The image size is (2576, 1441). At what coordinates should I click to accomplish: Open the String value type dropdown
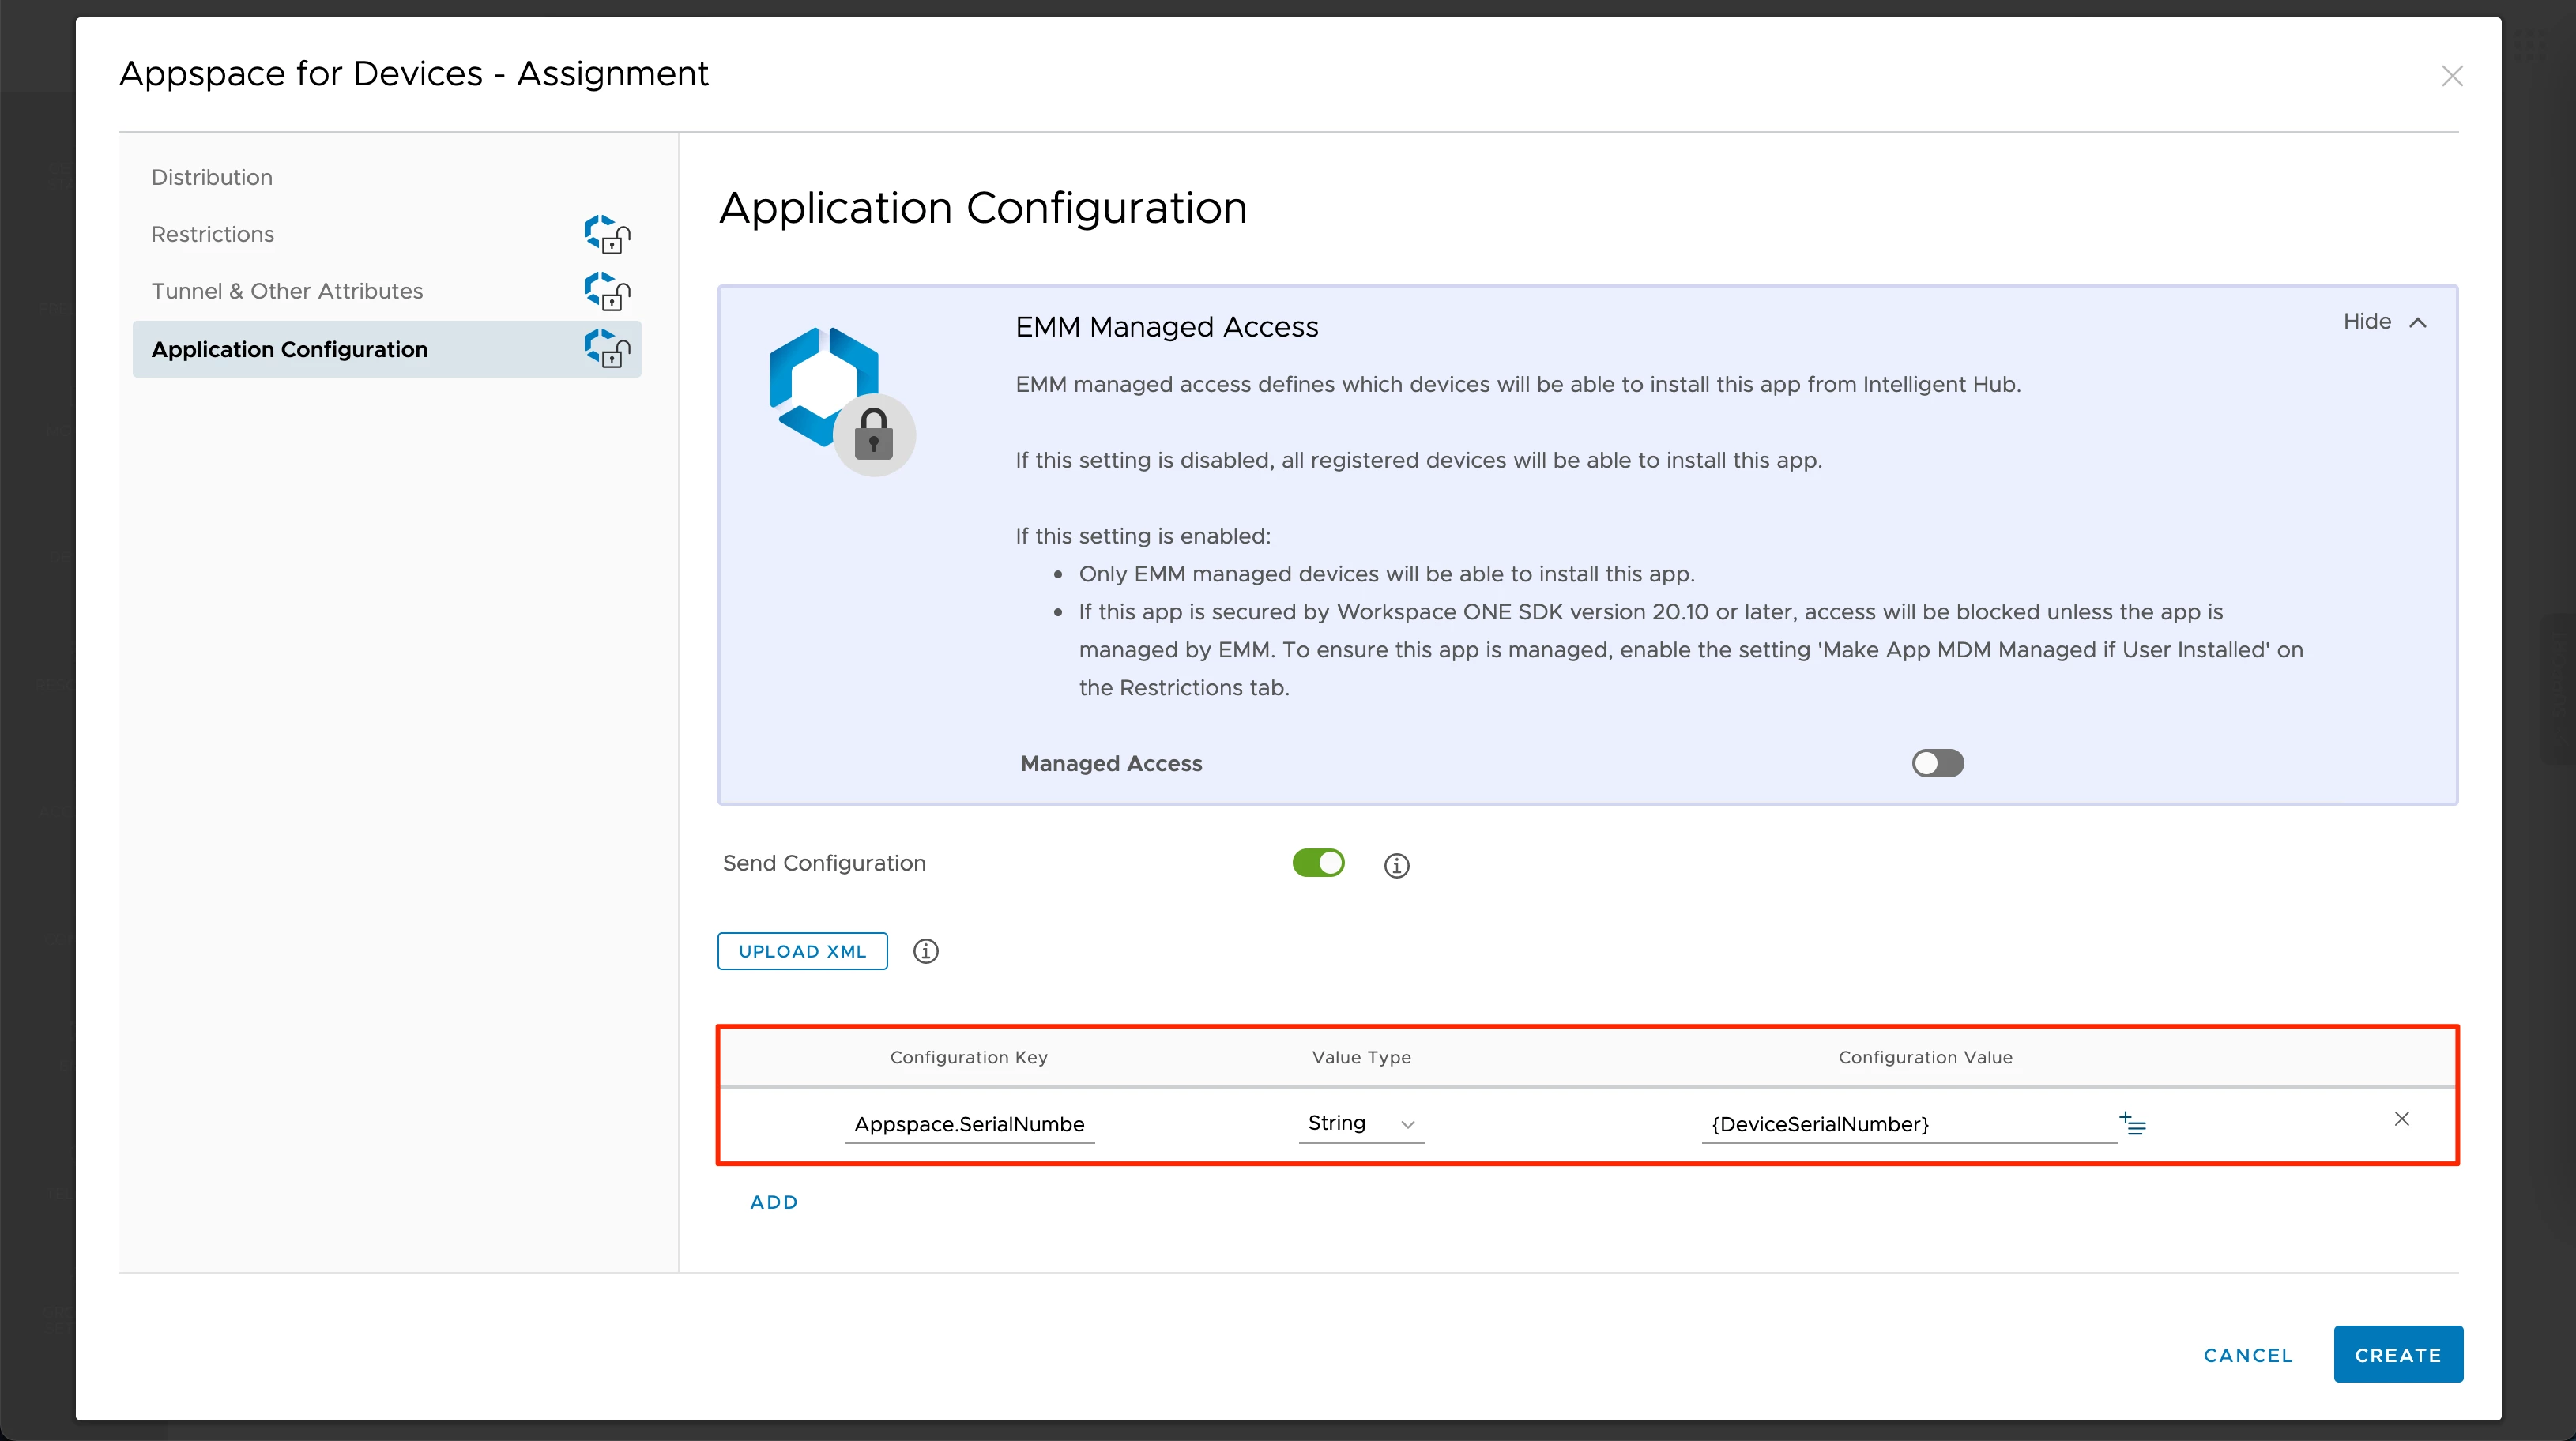[x=1360, y=1123]
